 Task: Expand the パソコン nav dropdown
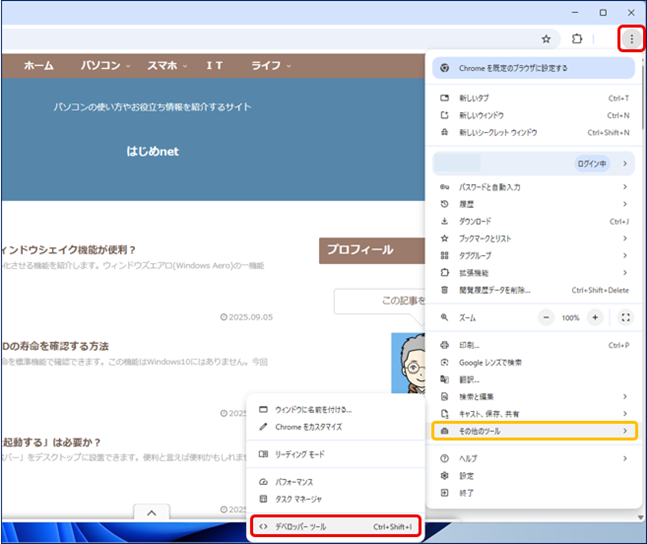pos(105,65)
